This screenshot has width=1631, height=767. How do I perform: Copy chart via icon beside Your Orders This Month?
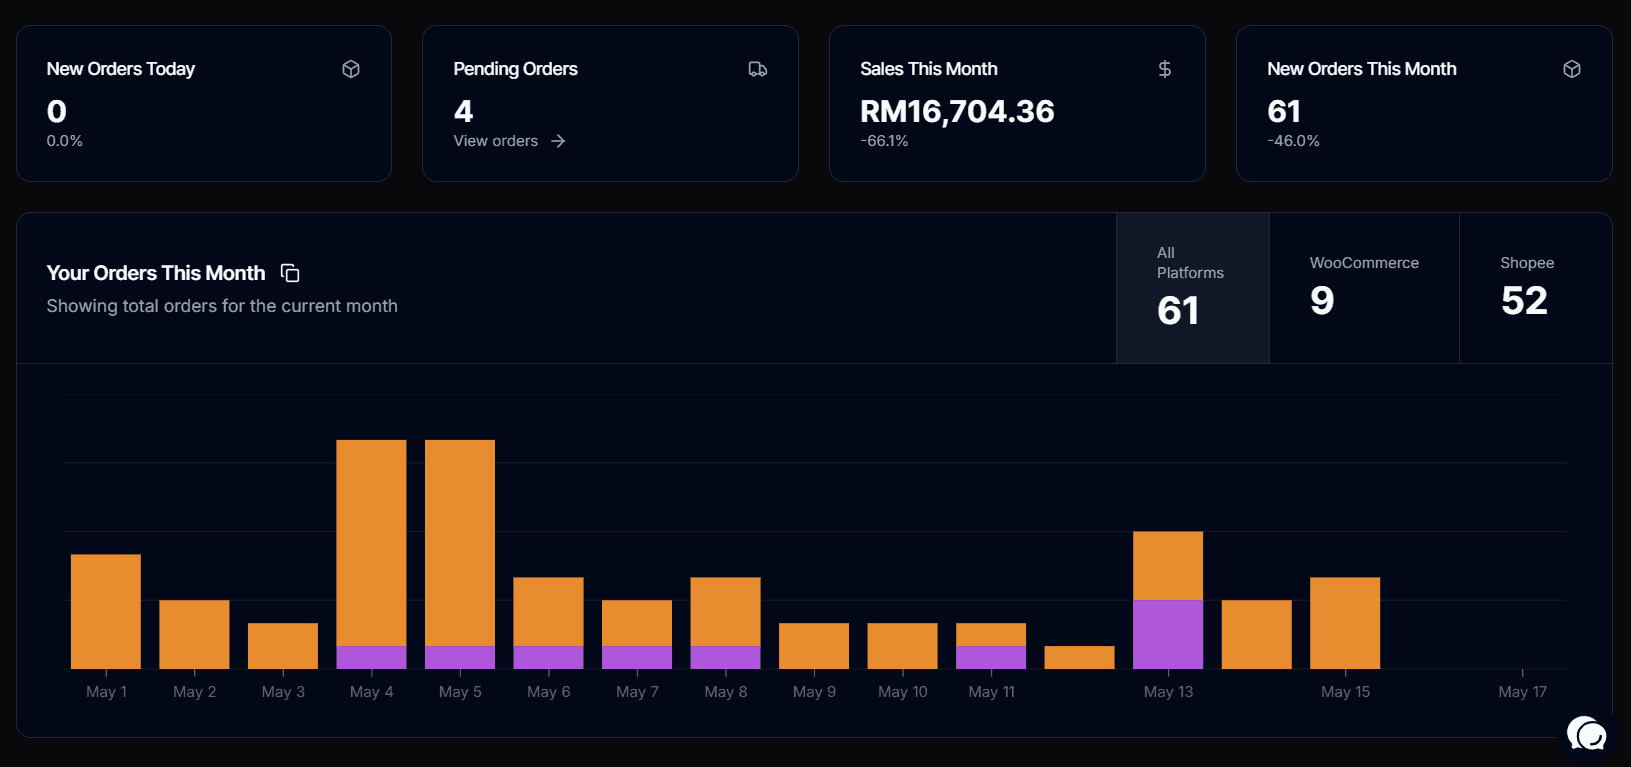pos(290,273)
